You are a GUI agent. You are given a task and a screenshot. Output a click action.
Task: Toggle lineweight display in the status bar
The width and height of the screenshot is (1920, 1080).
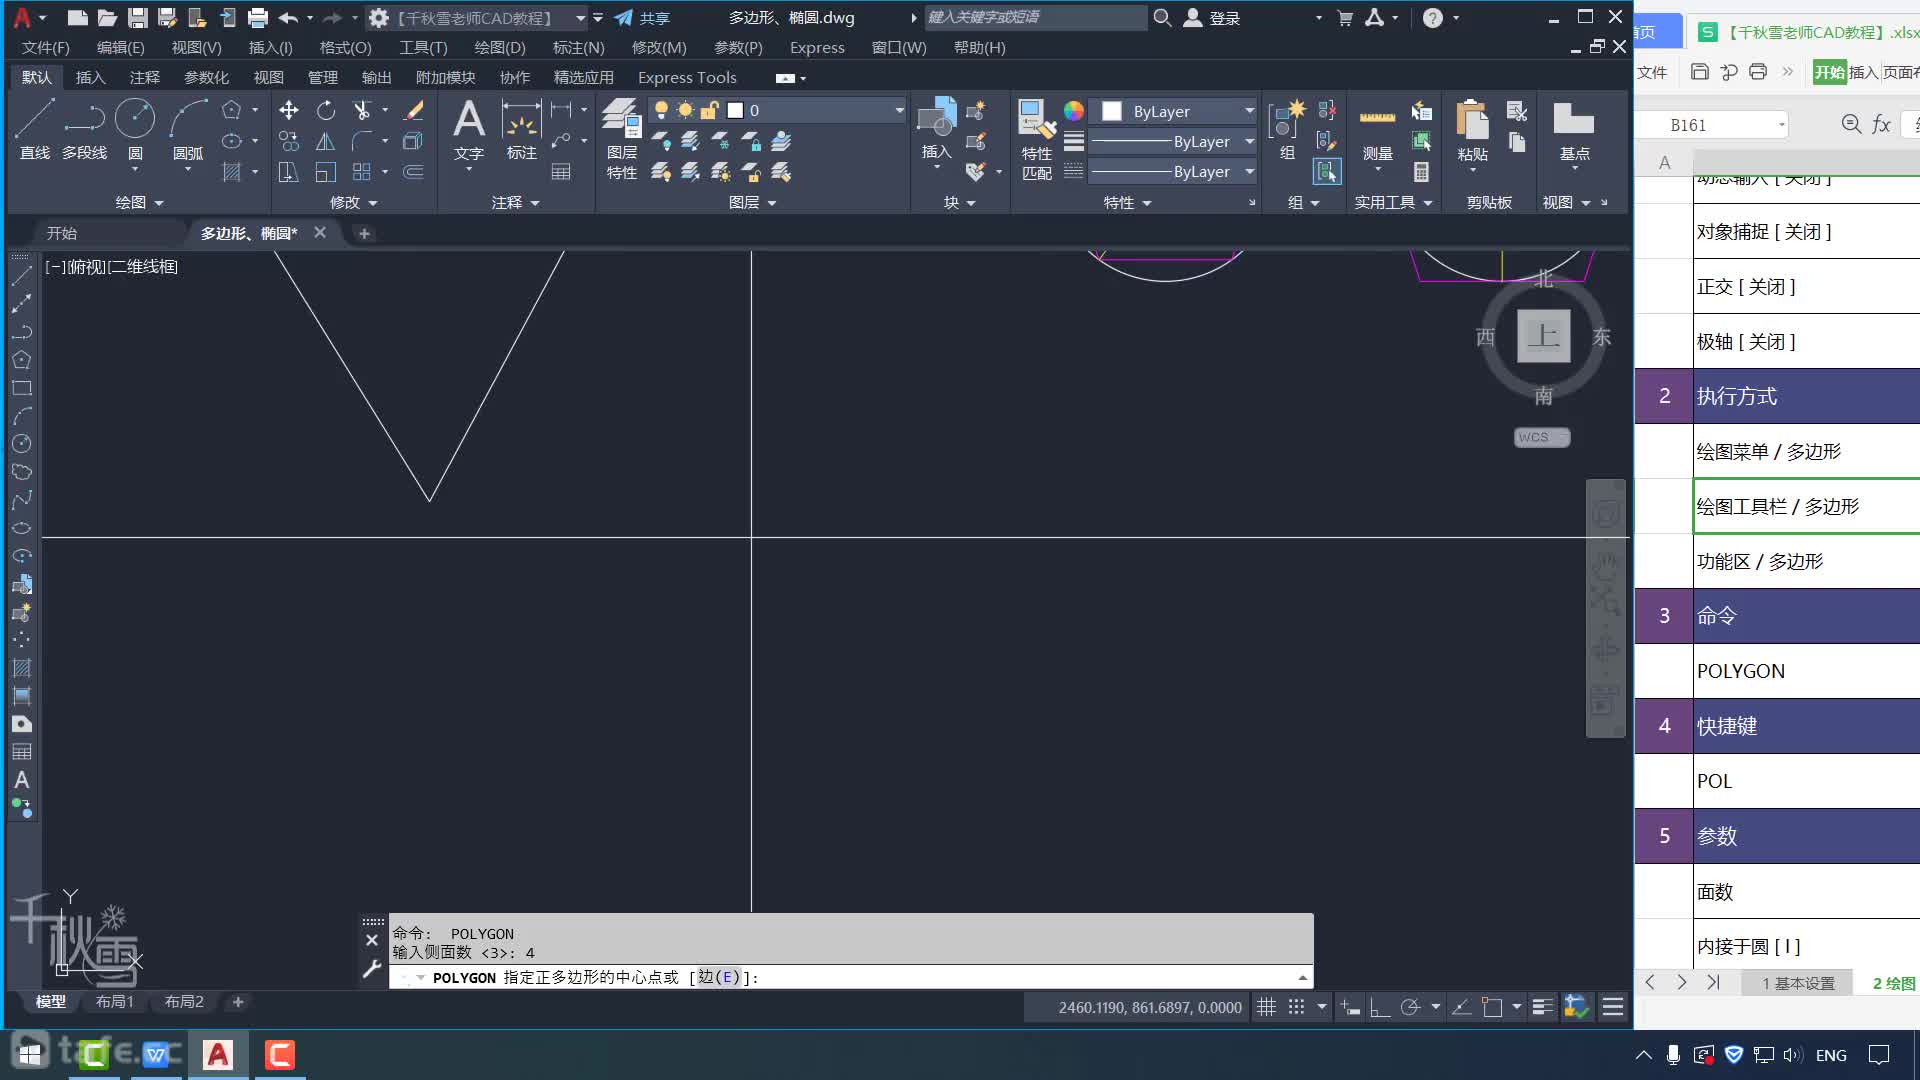1542,1007
